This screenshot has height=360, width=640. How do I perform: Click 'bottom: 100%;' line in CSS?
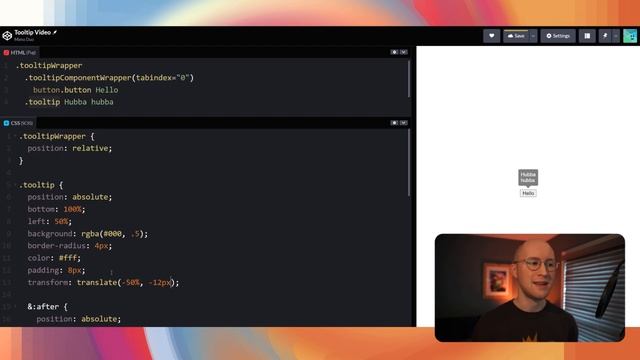56,209
